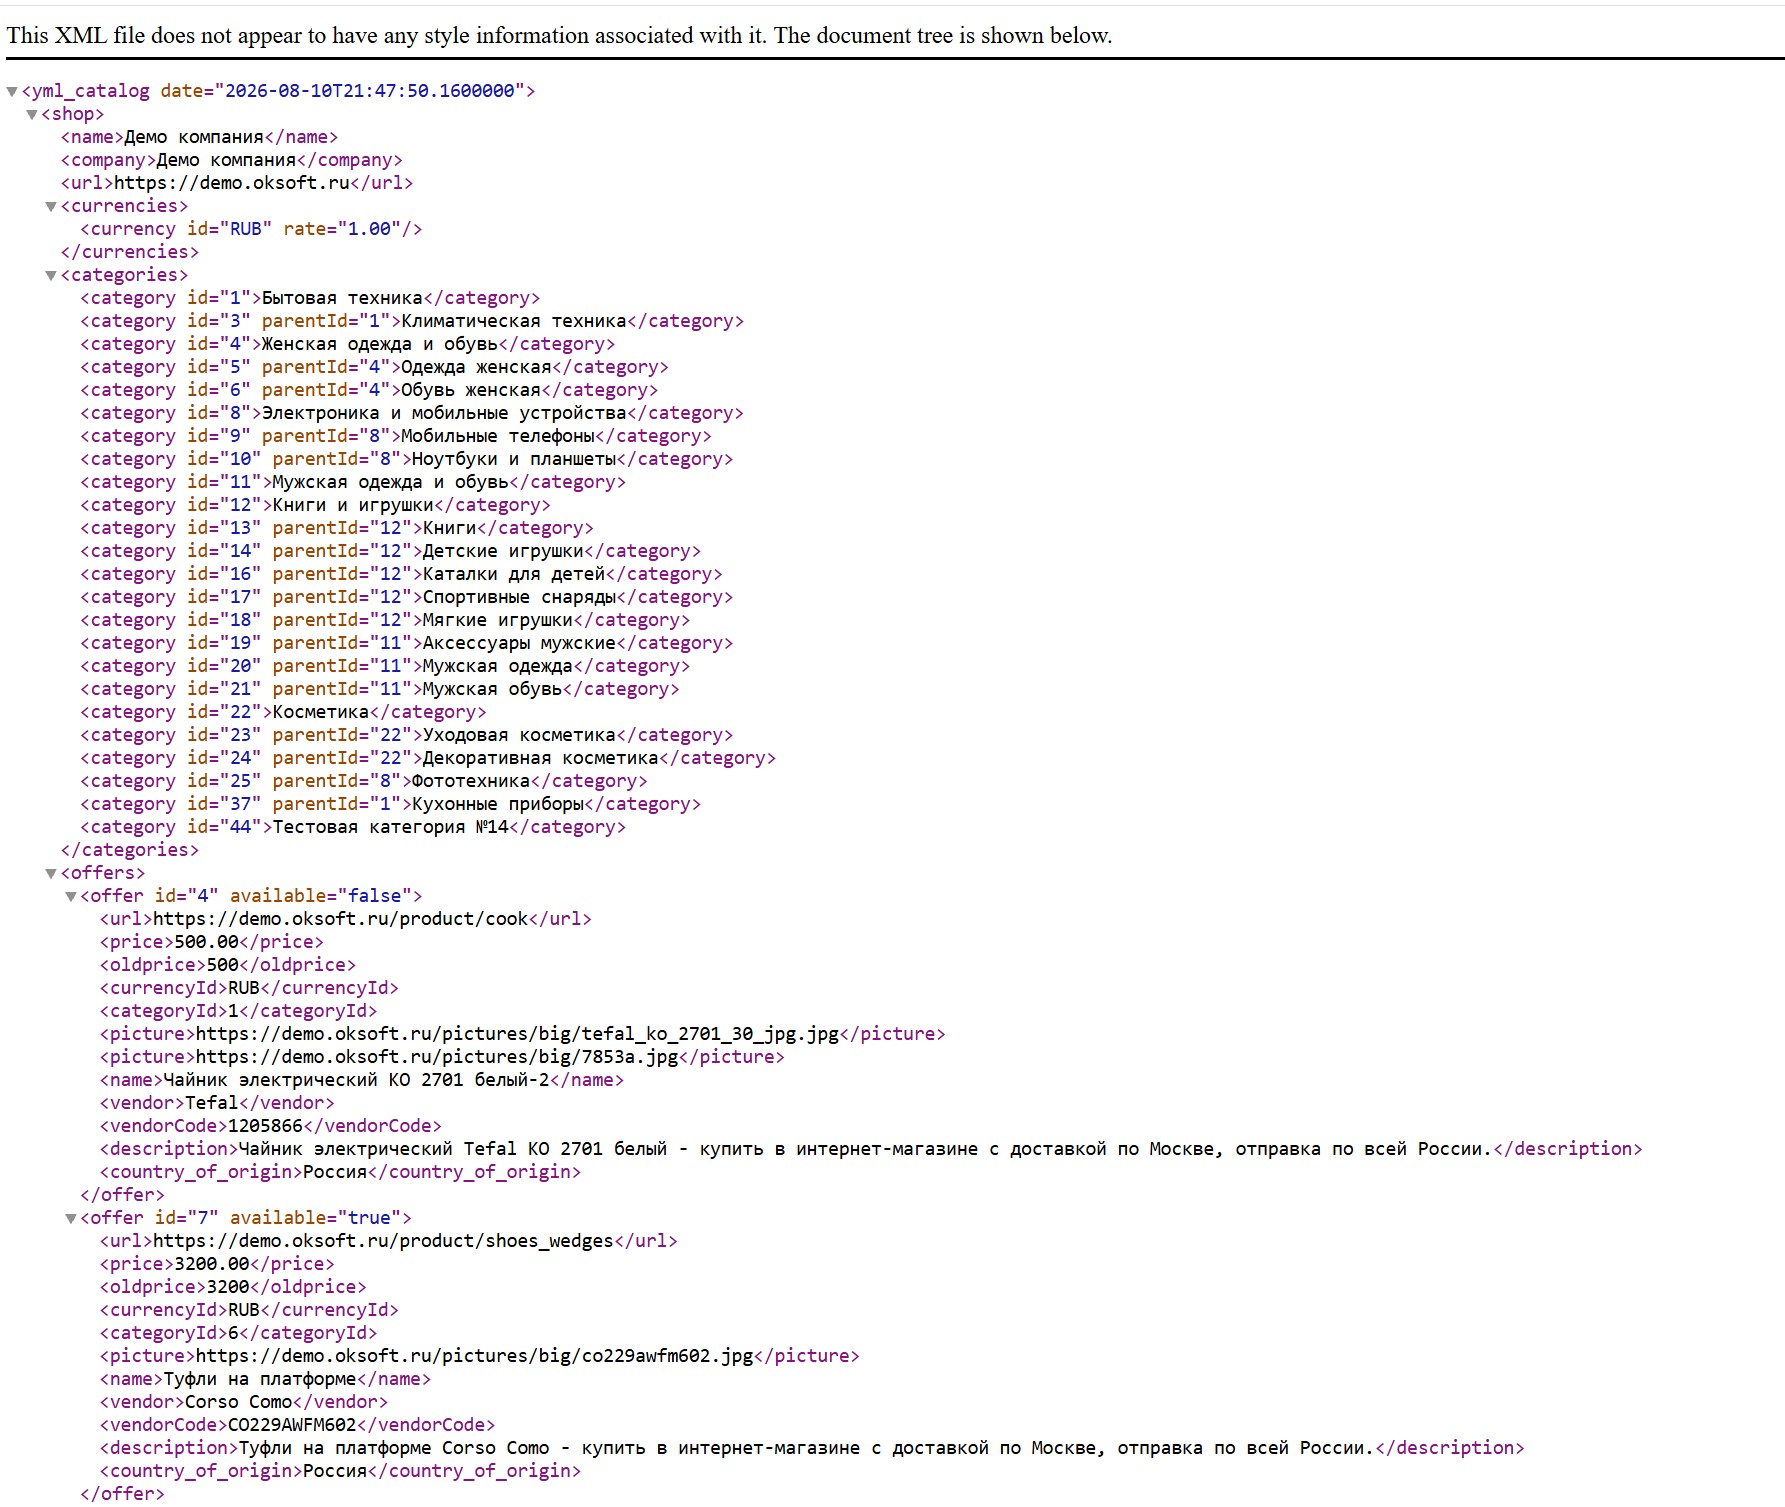The height and width of the screenshot is (1507, 1785).
Task: Click the closing currencies tag
Action: point(130,252)
